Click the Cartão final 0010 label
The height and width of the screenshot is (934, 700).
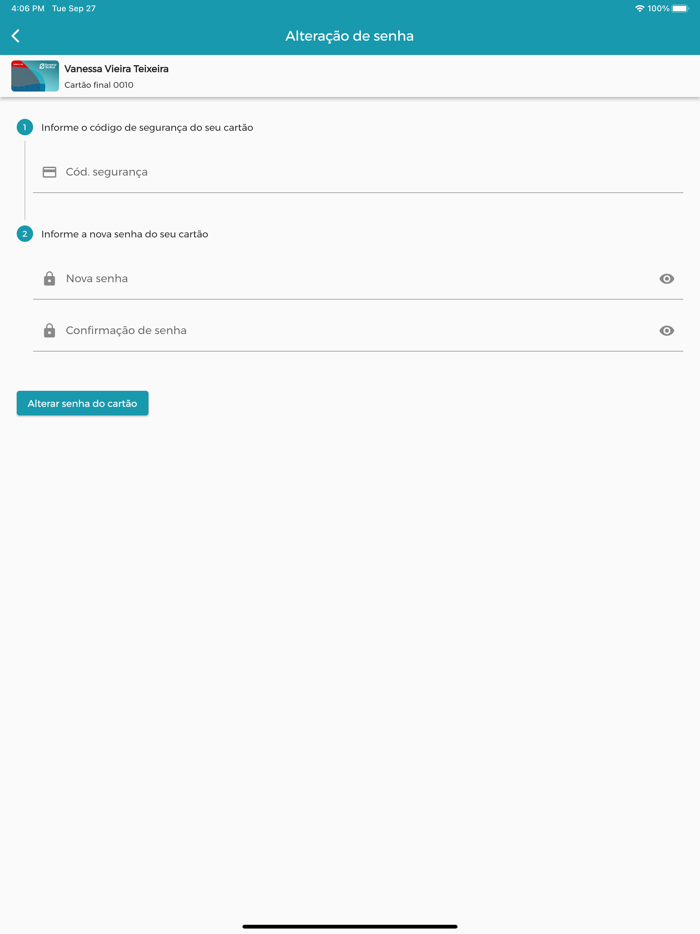99,85
